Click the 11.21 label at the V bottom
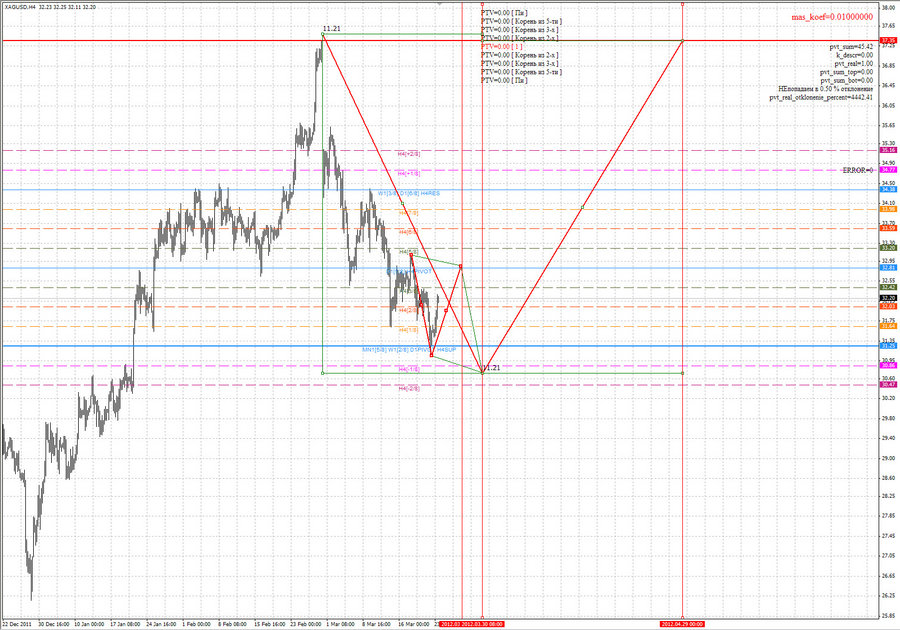 tap(491, 368)
